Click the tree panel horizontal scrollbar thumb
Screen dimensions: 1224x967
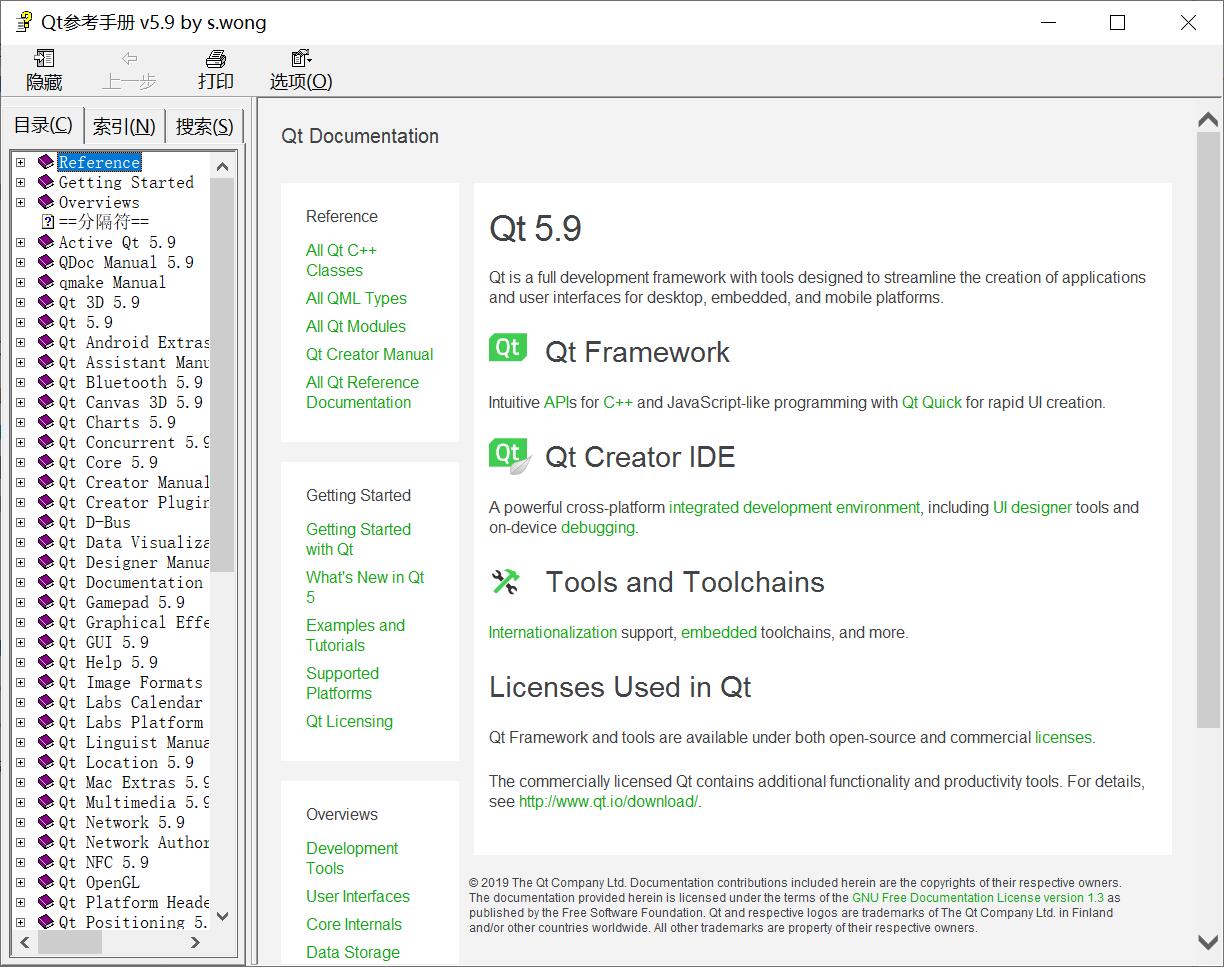point(69,942)
